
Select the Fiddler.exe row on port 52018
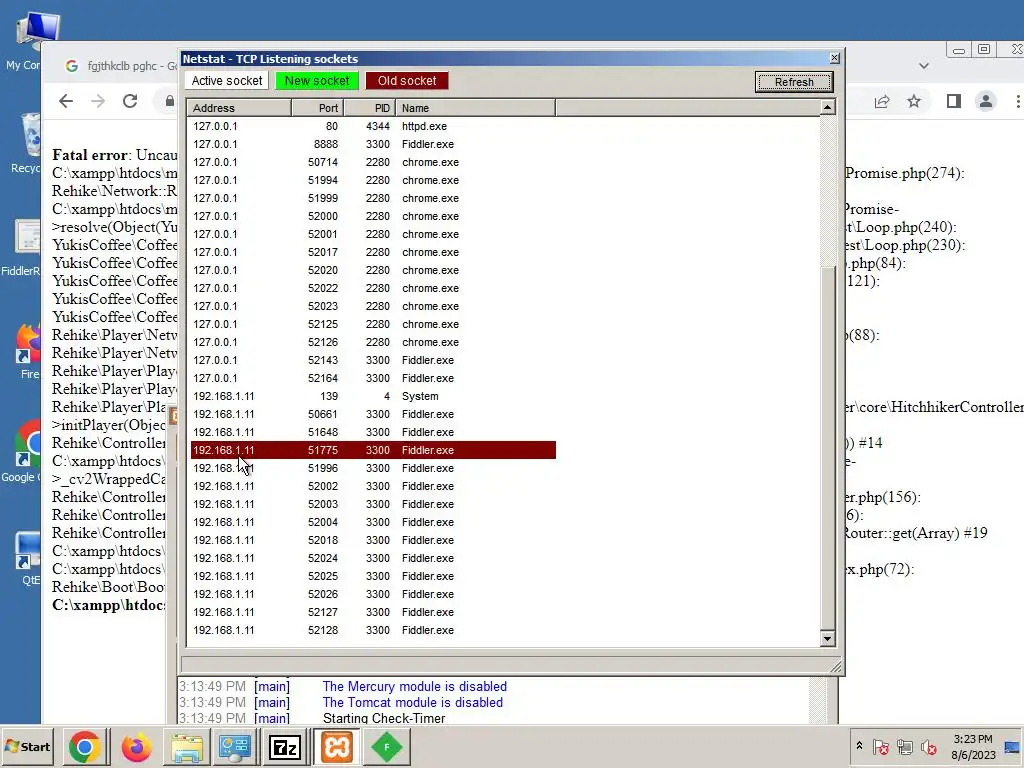coord(373,540)
